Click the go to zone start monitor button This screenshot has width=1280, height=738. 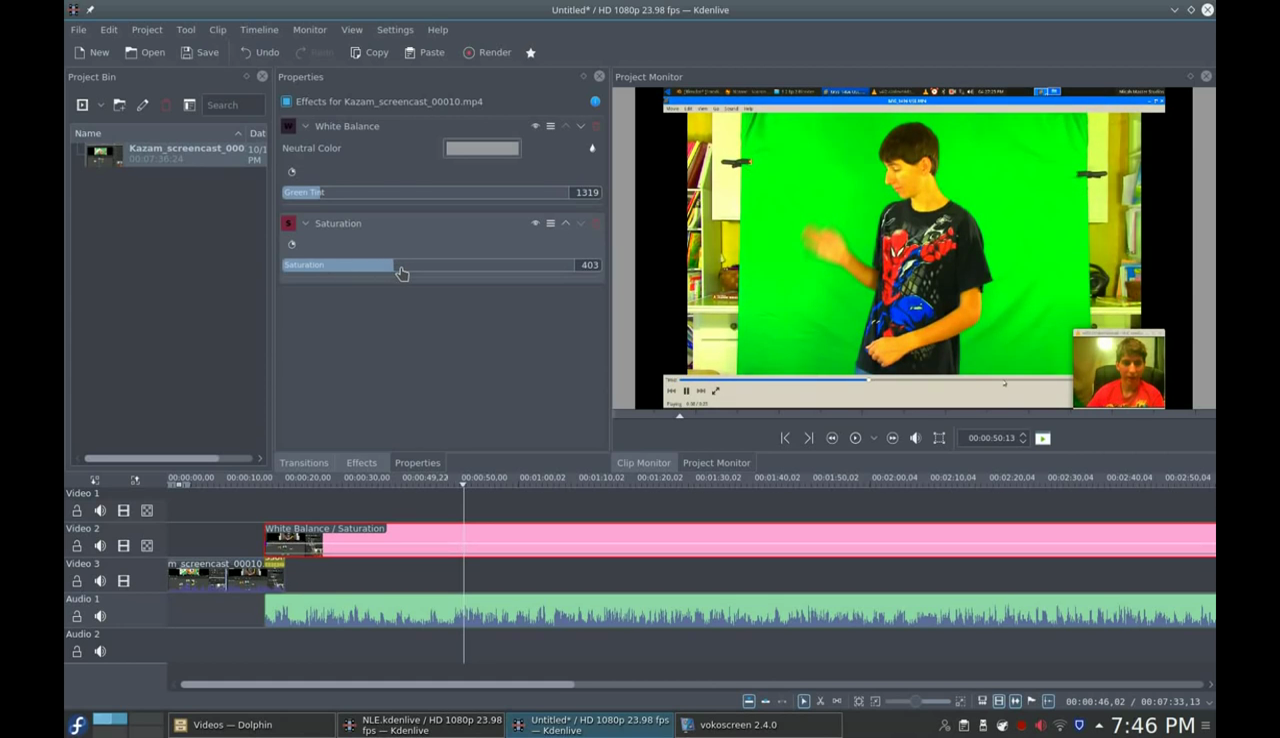tap(785, 438)
